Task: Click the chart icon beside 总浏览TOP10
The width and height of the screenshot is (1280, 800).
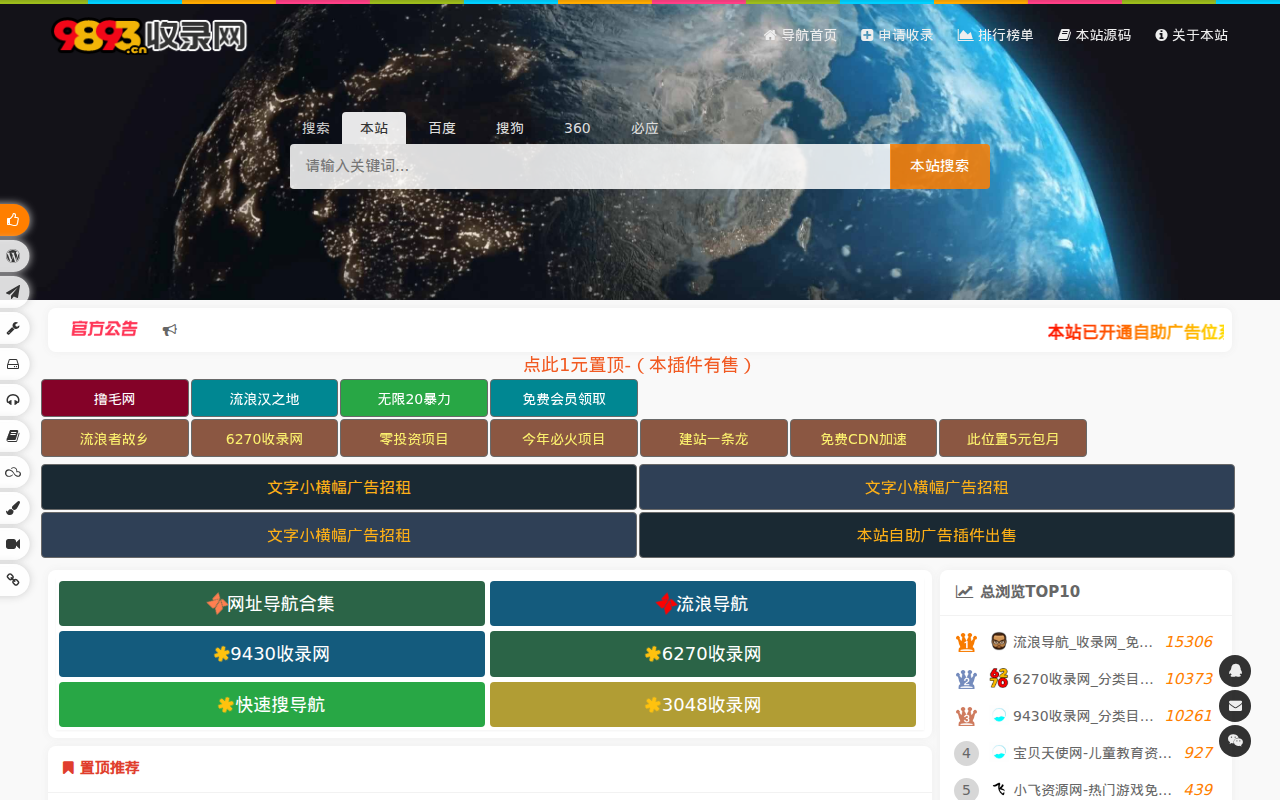Action: coord(964,592)
